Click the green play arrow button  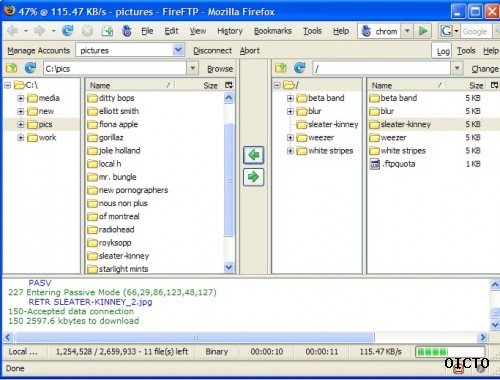pos(423,31)
